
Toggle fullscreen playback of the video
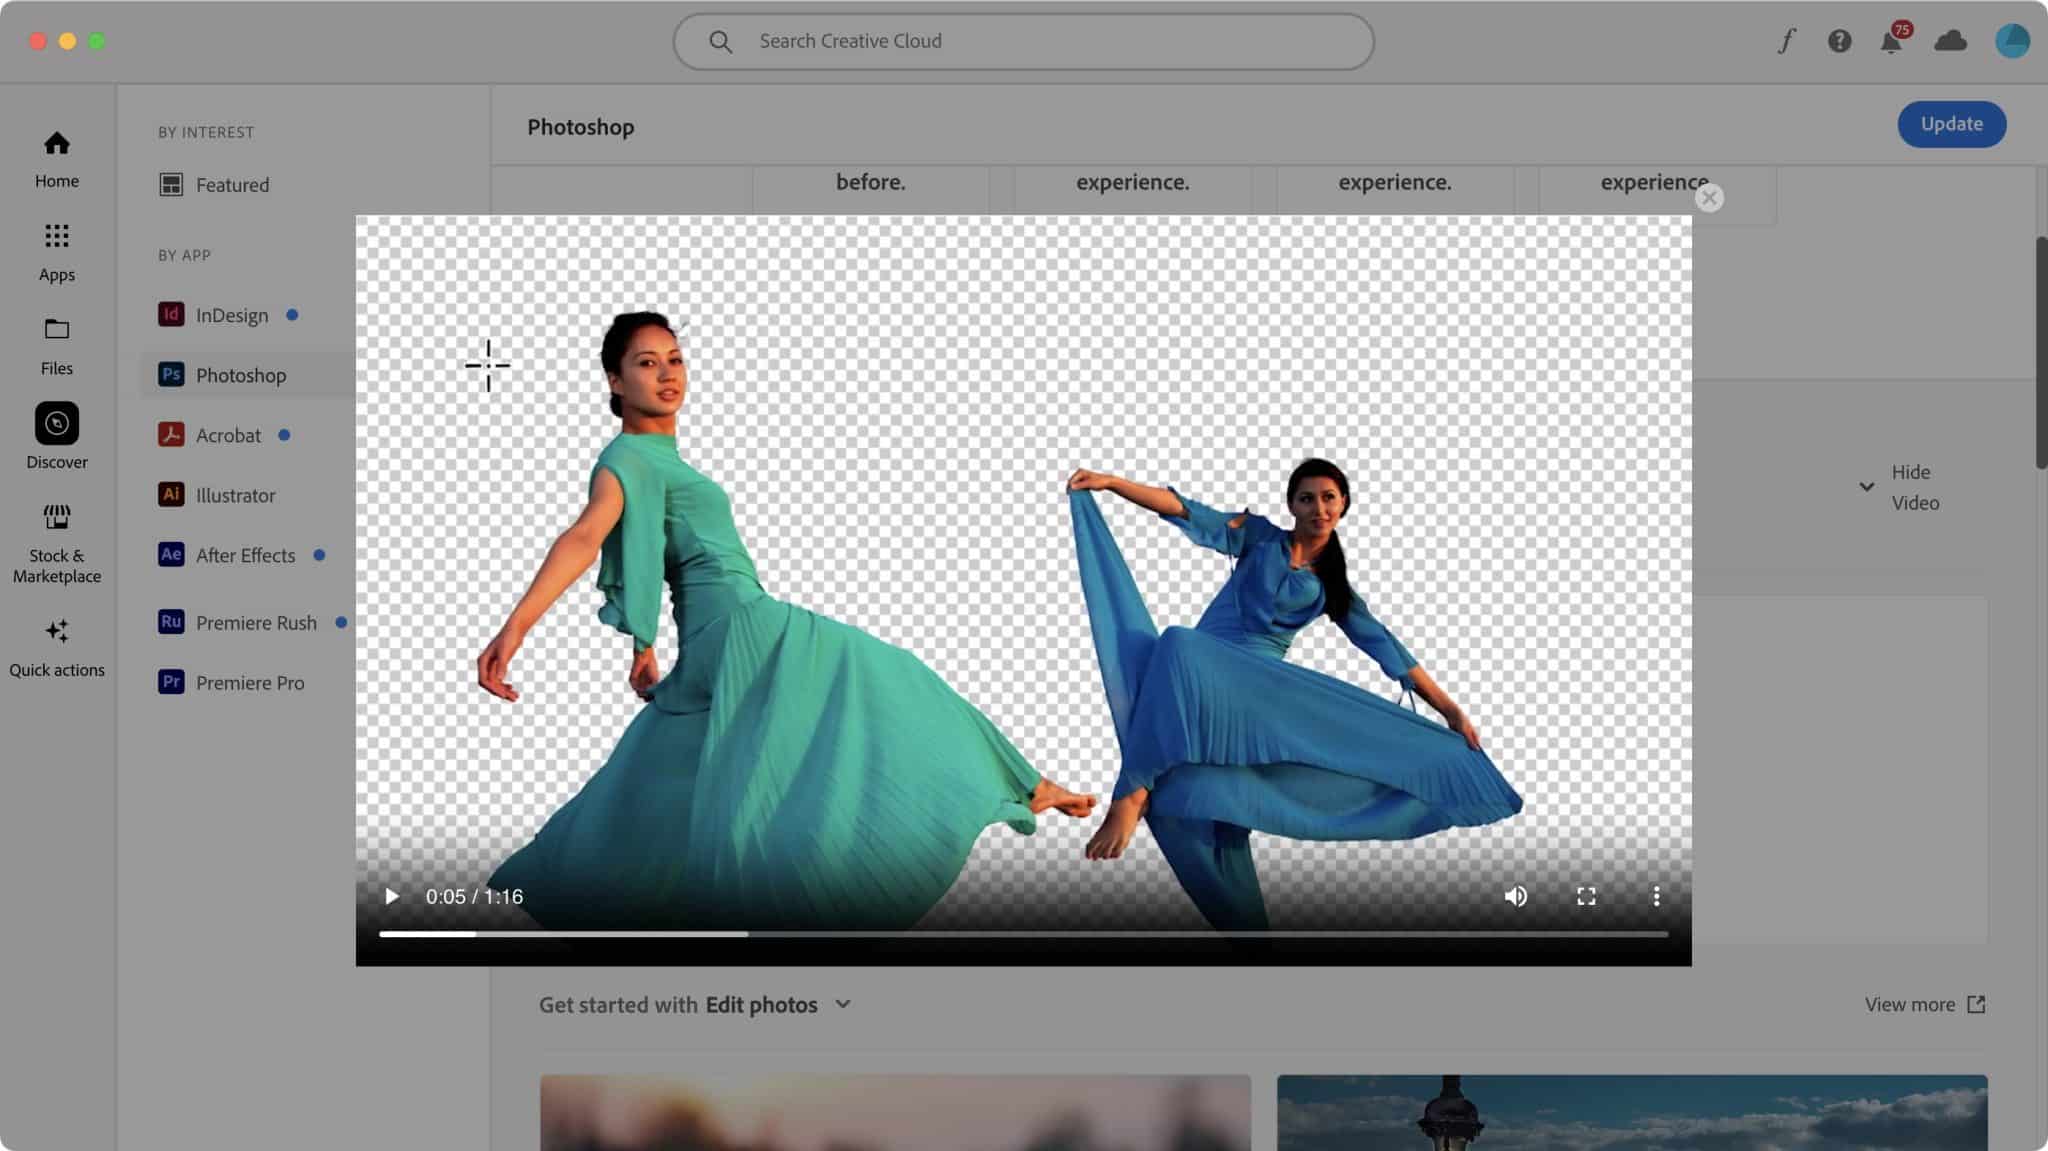(x=1585, y=896)
